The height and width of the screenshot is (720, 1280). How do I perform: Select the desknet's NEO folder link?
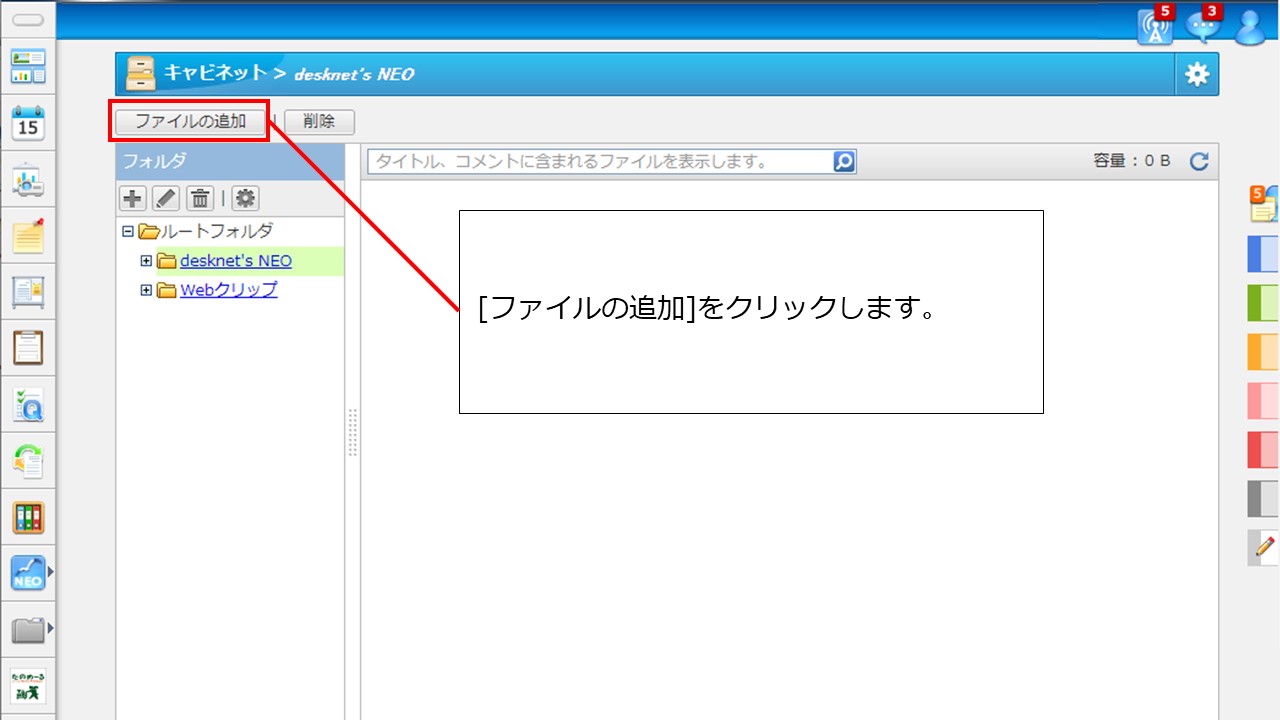click(236, 261)
